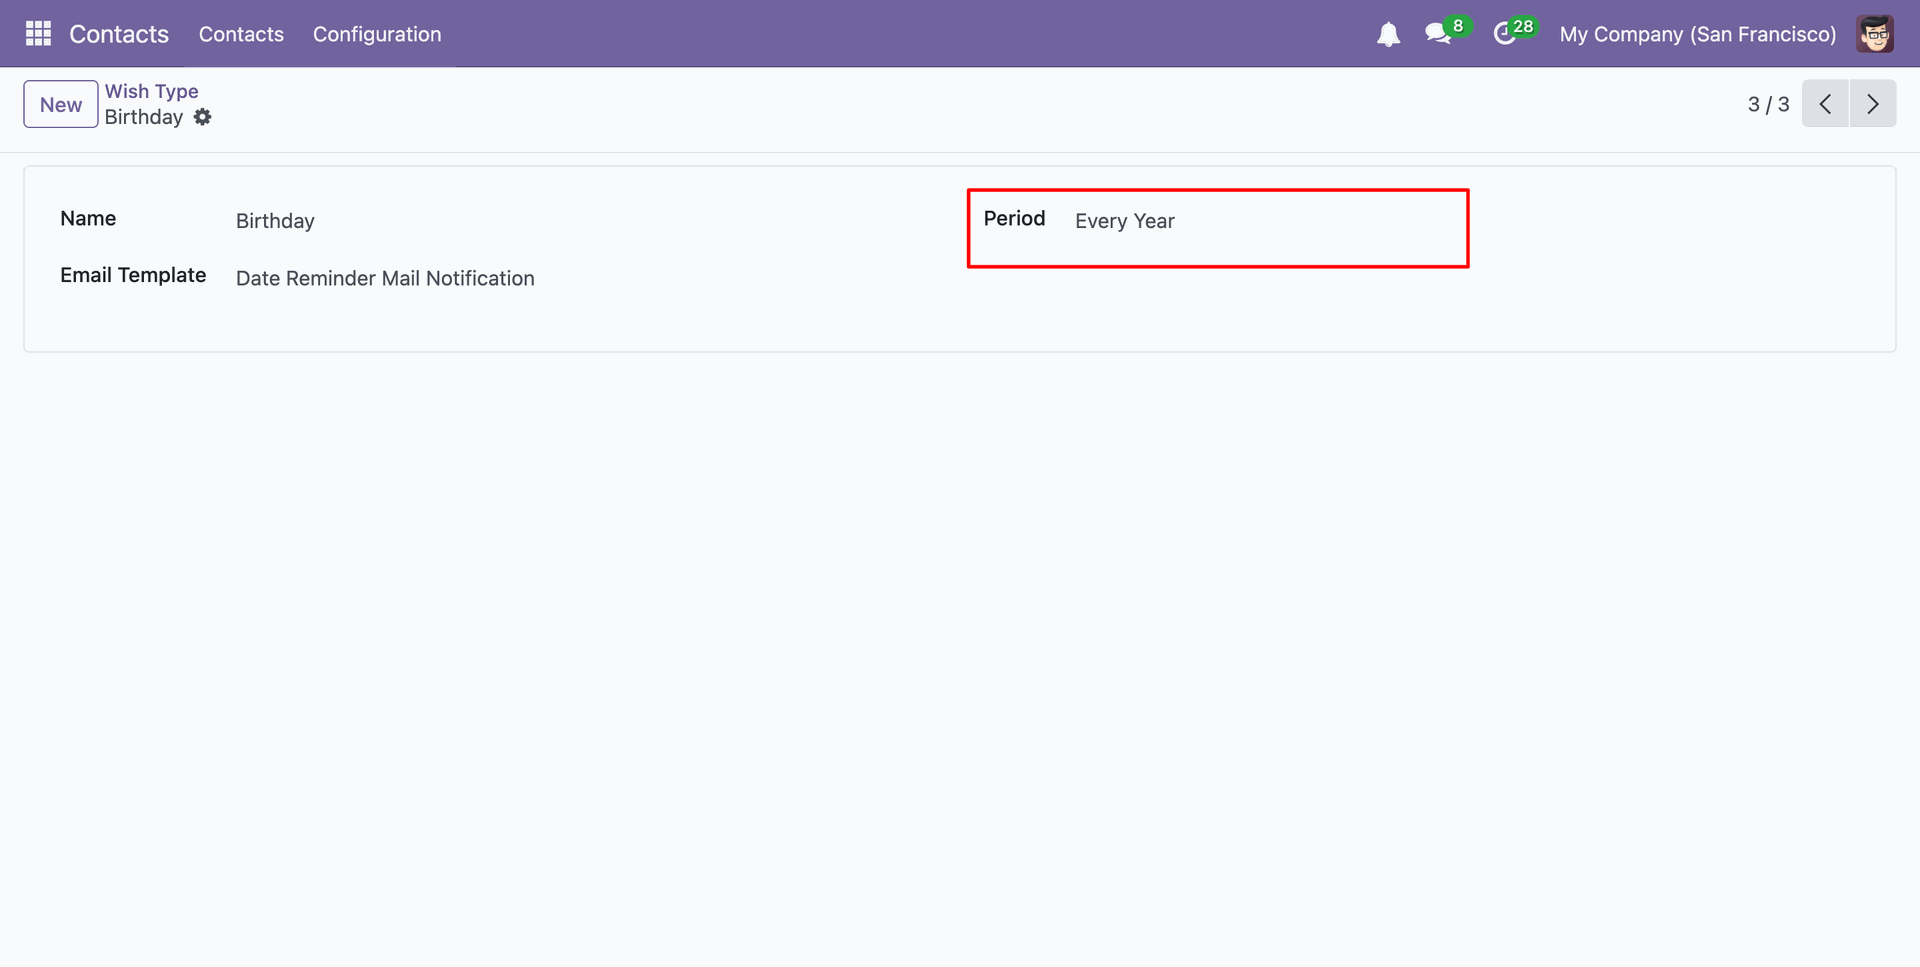This screenshot has height=967, width=1920.
Task: Click the New button
Action: point(61,104)
